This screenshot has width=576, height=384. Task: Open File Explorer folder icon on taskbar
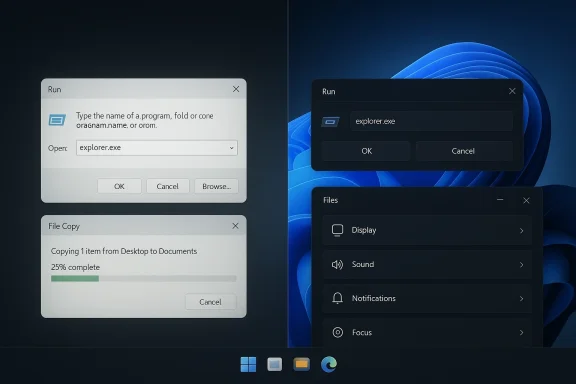(301, 364)
